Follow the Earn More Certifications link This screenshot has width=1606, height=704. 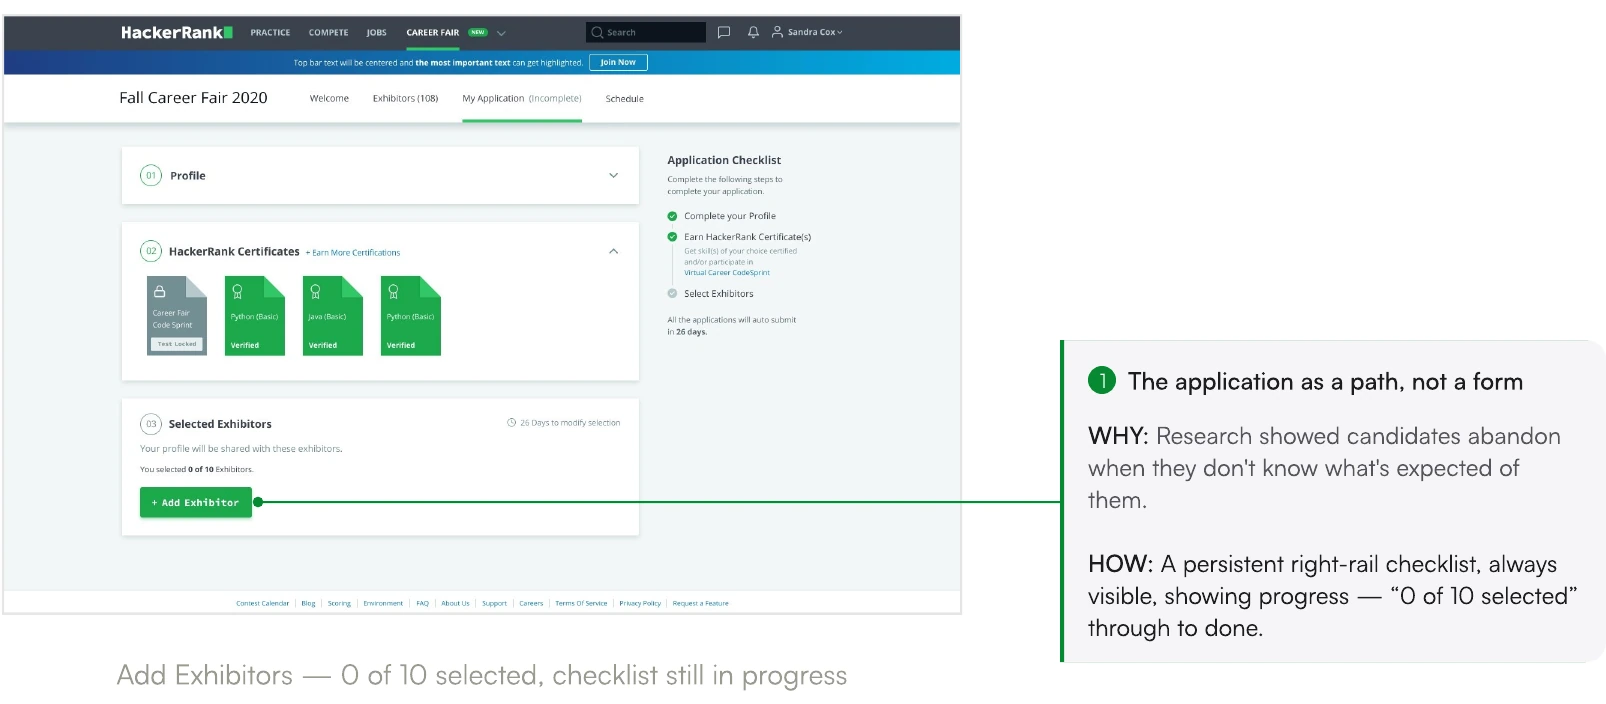(x=353, y=253)
